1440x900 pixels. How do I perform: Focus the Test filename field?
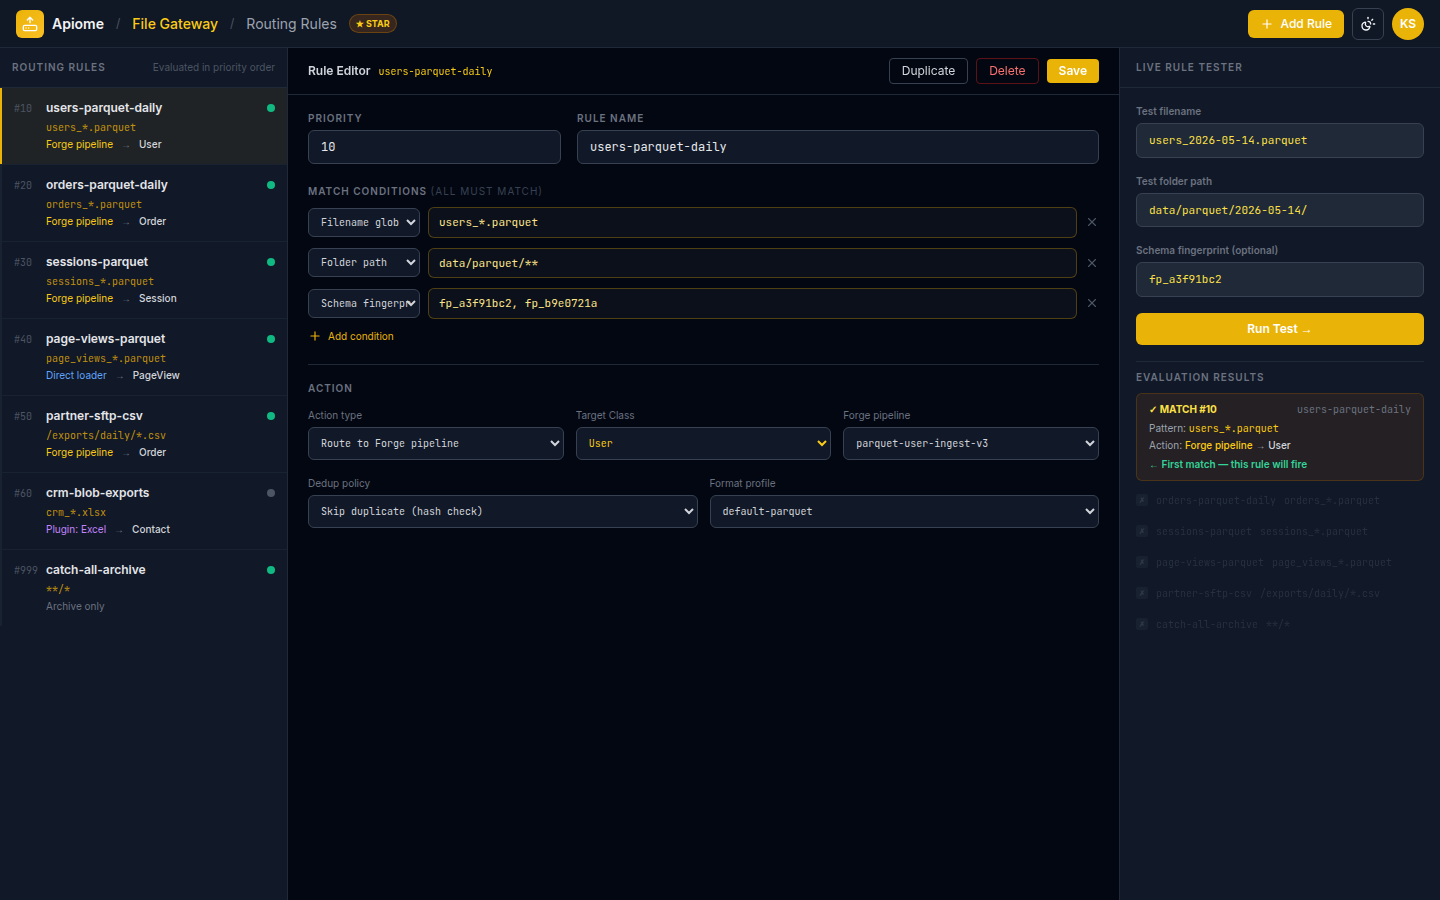point(1280,140)
